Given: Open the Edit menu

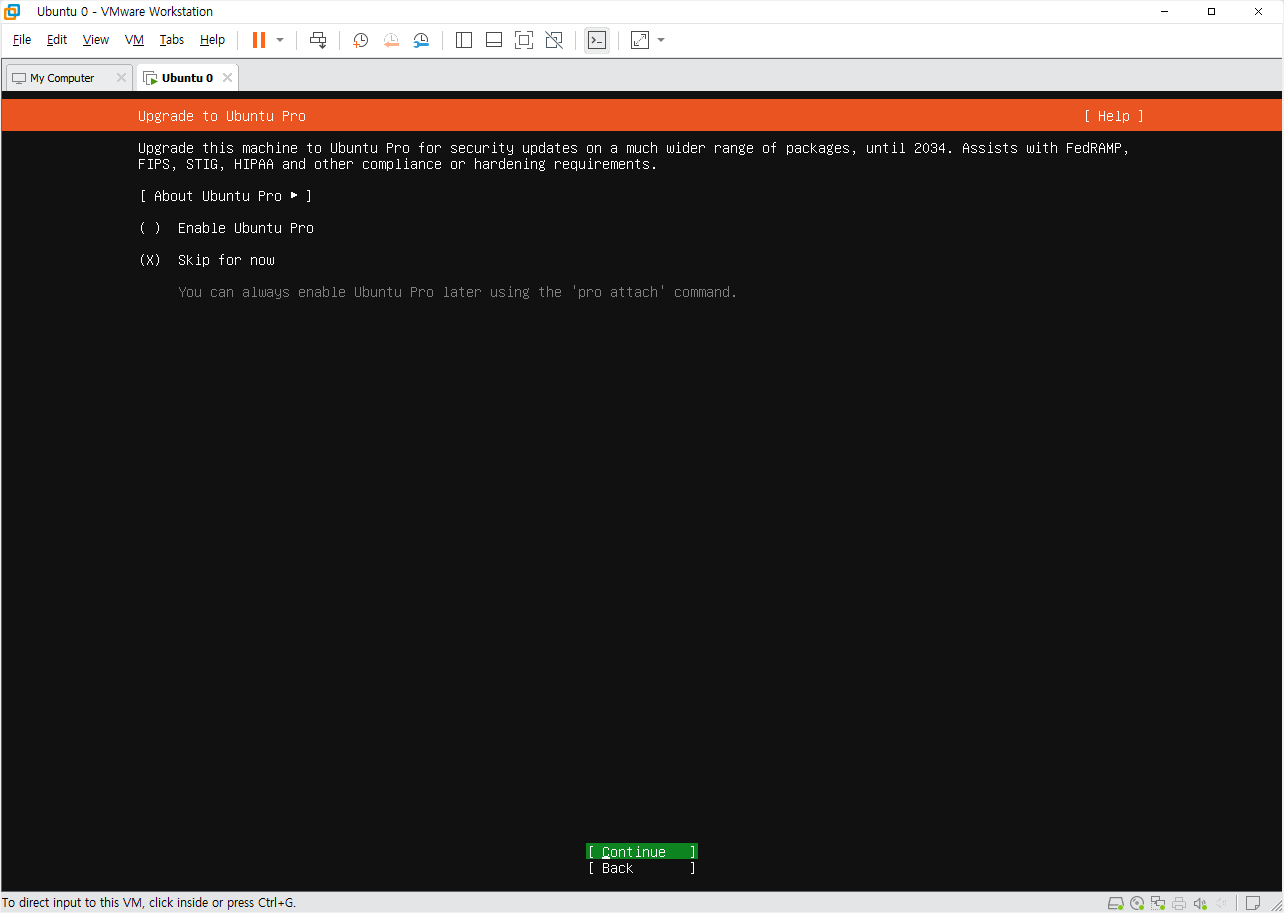Looking at the screenshot, I should 57,40.
